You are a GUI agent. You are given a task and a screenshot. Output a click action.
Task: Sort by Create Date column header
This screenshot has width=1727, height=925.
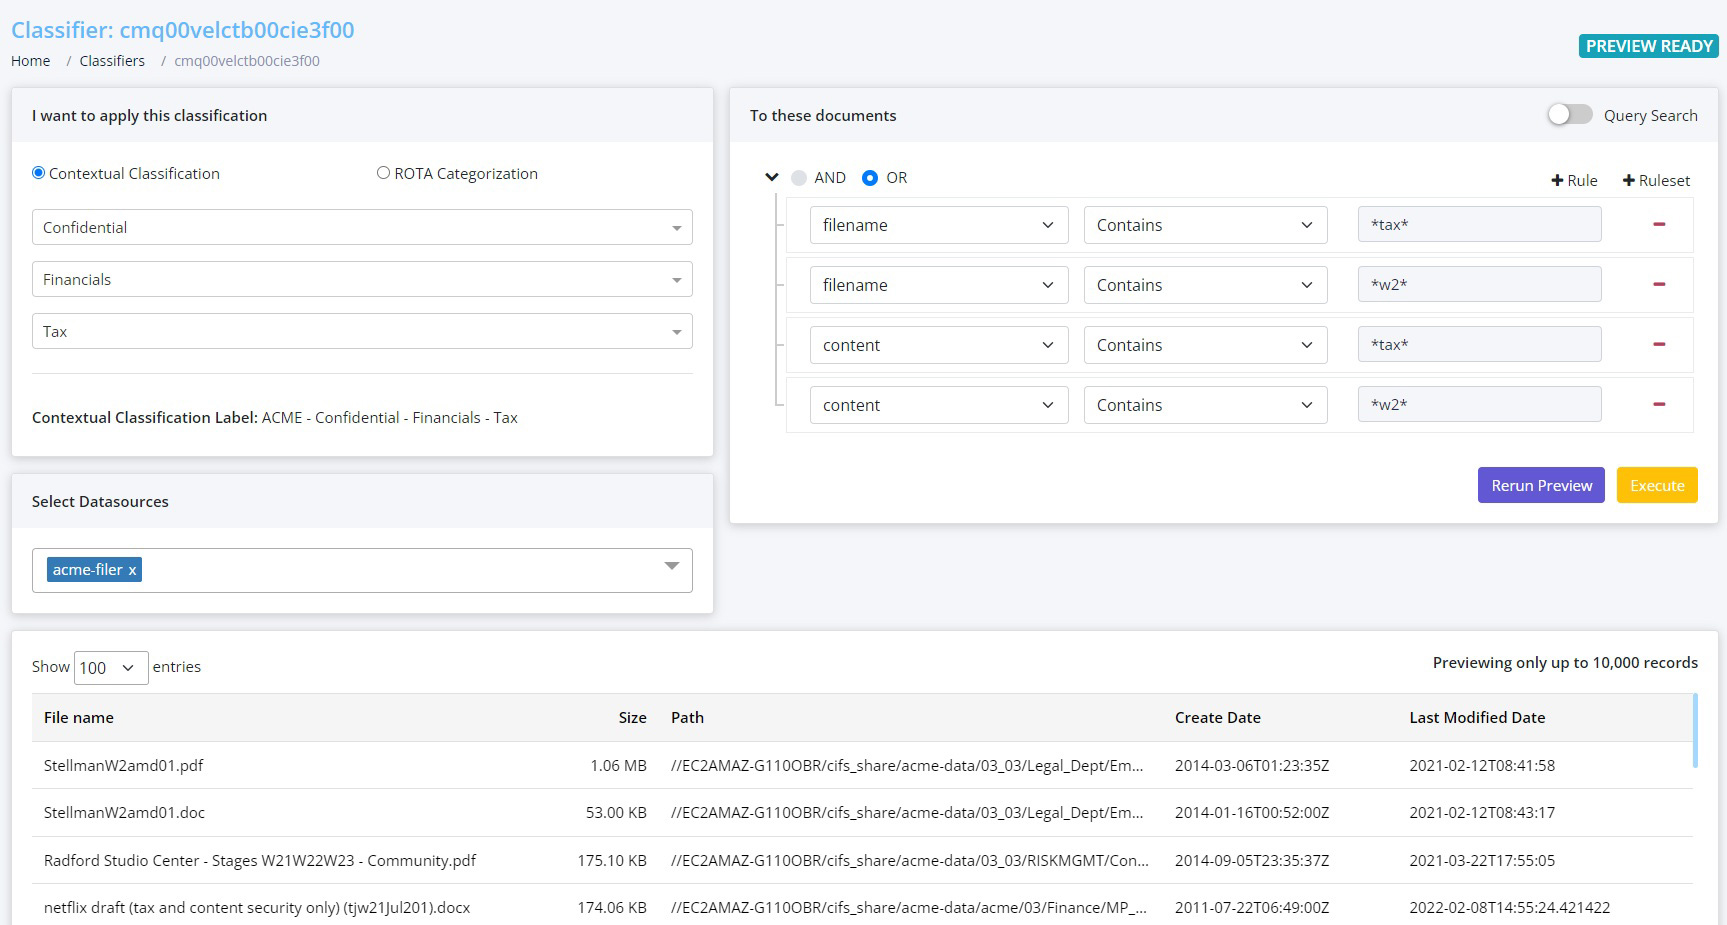(x=1217, y=717)
